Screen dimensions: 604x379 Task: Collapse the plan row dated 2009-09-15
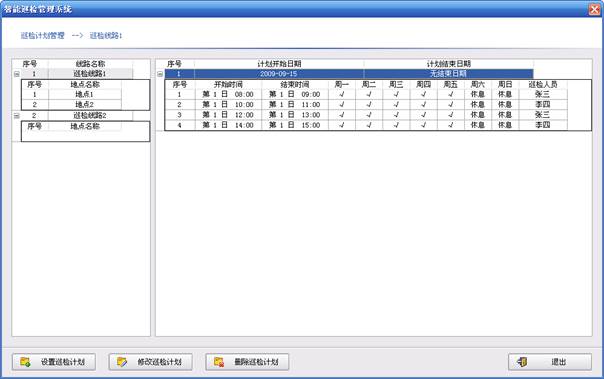160,74
